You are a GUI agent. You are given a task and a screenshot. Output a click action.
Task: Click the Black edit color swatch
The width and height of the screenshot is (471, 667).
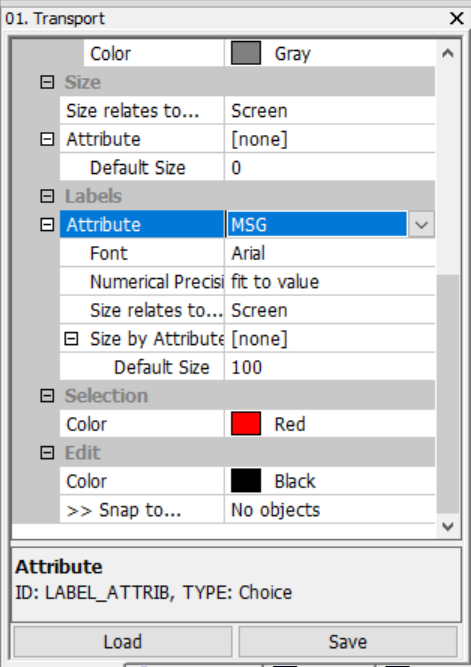pyautogui.click(x=246, y=481)
